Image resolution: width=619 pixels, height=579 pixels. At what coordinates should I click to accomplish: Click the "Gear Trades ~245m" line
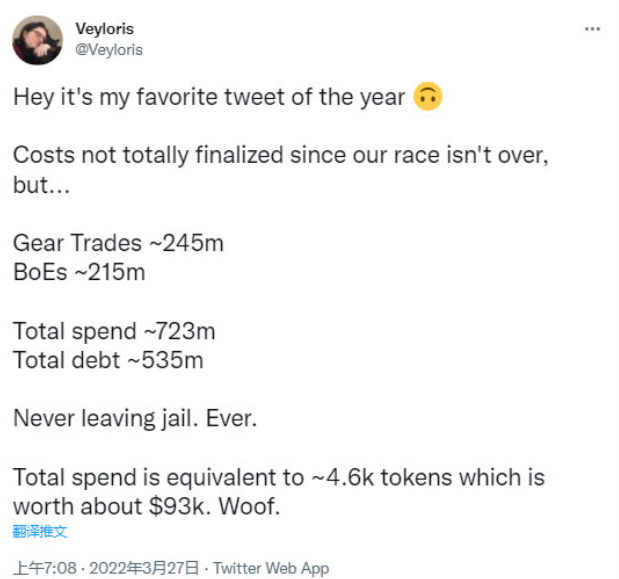tap(118, 243)
